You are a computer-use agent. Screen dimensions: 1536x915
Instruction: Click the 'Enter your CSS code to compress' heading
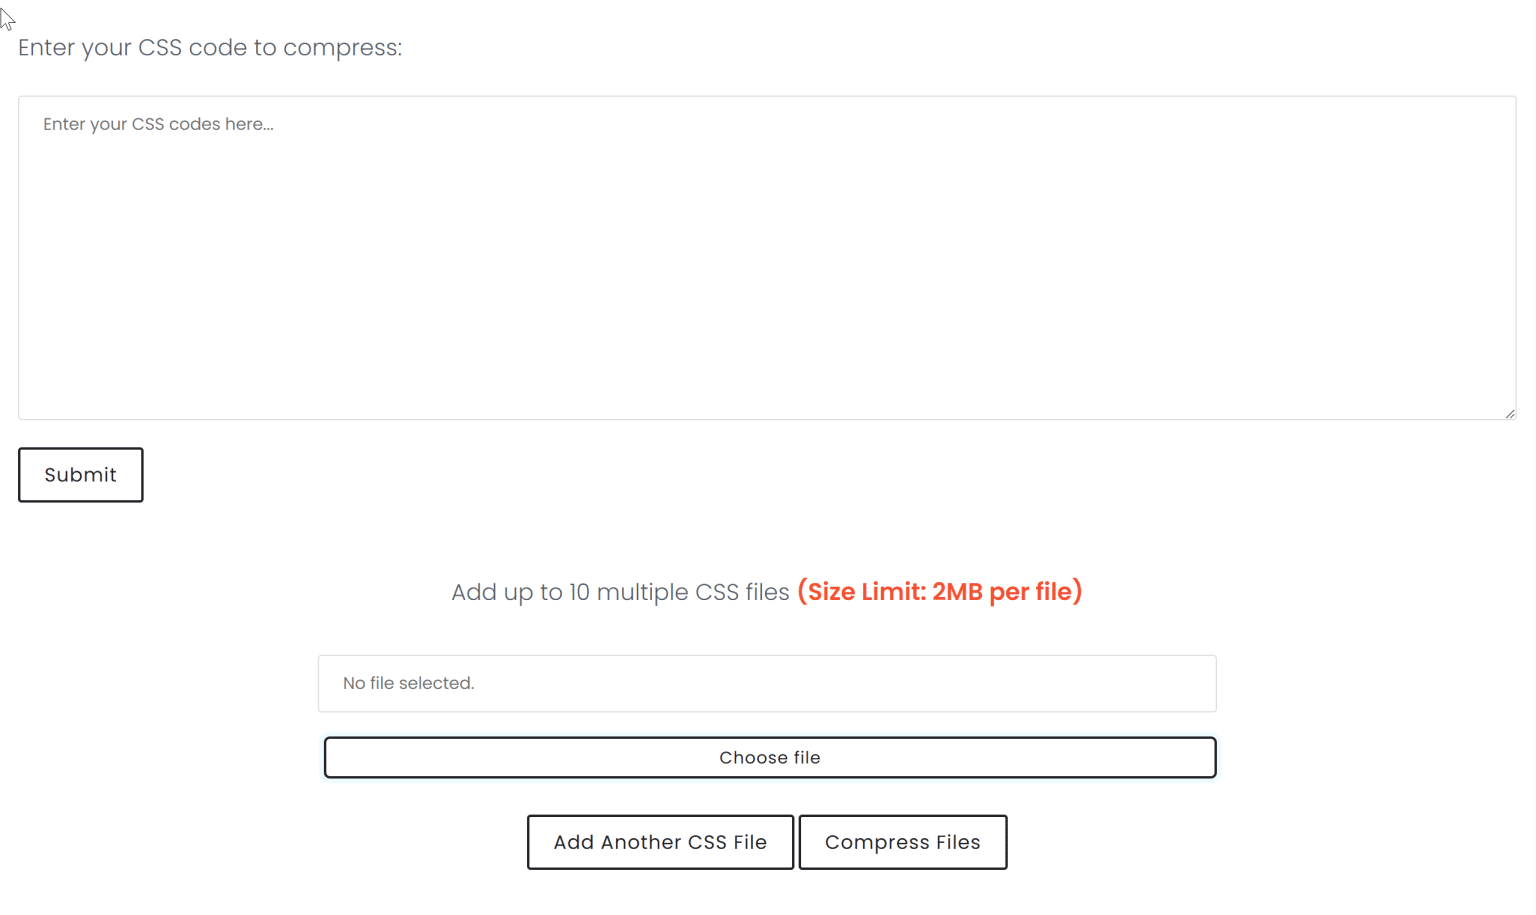tap(207, 47)
